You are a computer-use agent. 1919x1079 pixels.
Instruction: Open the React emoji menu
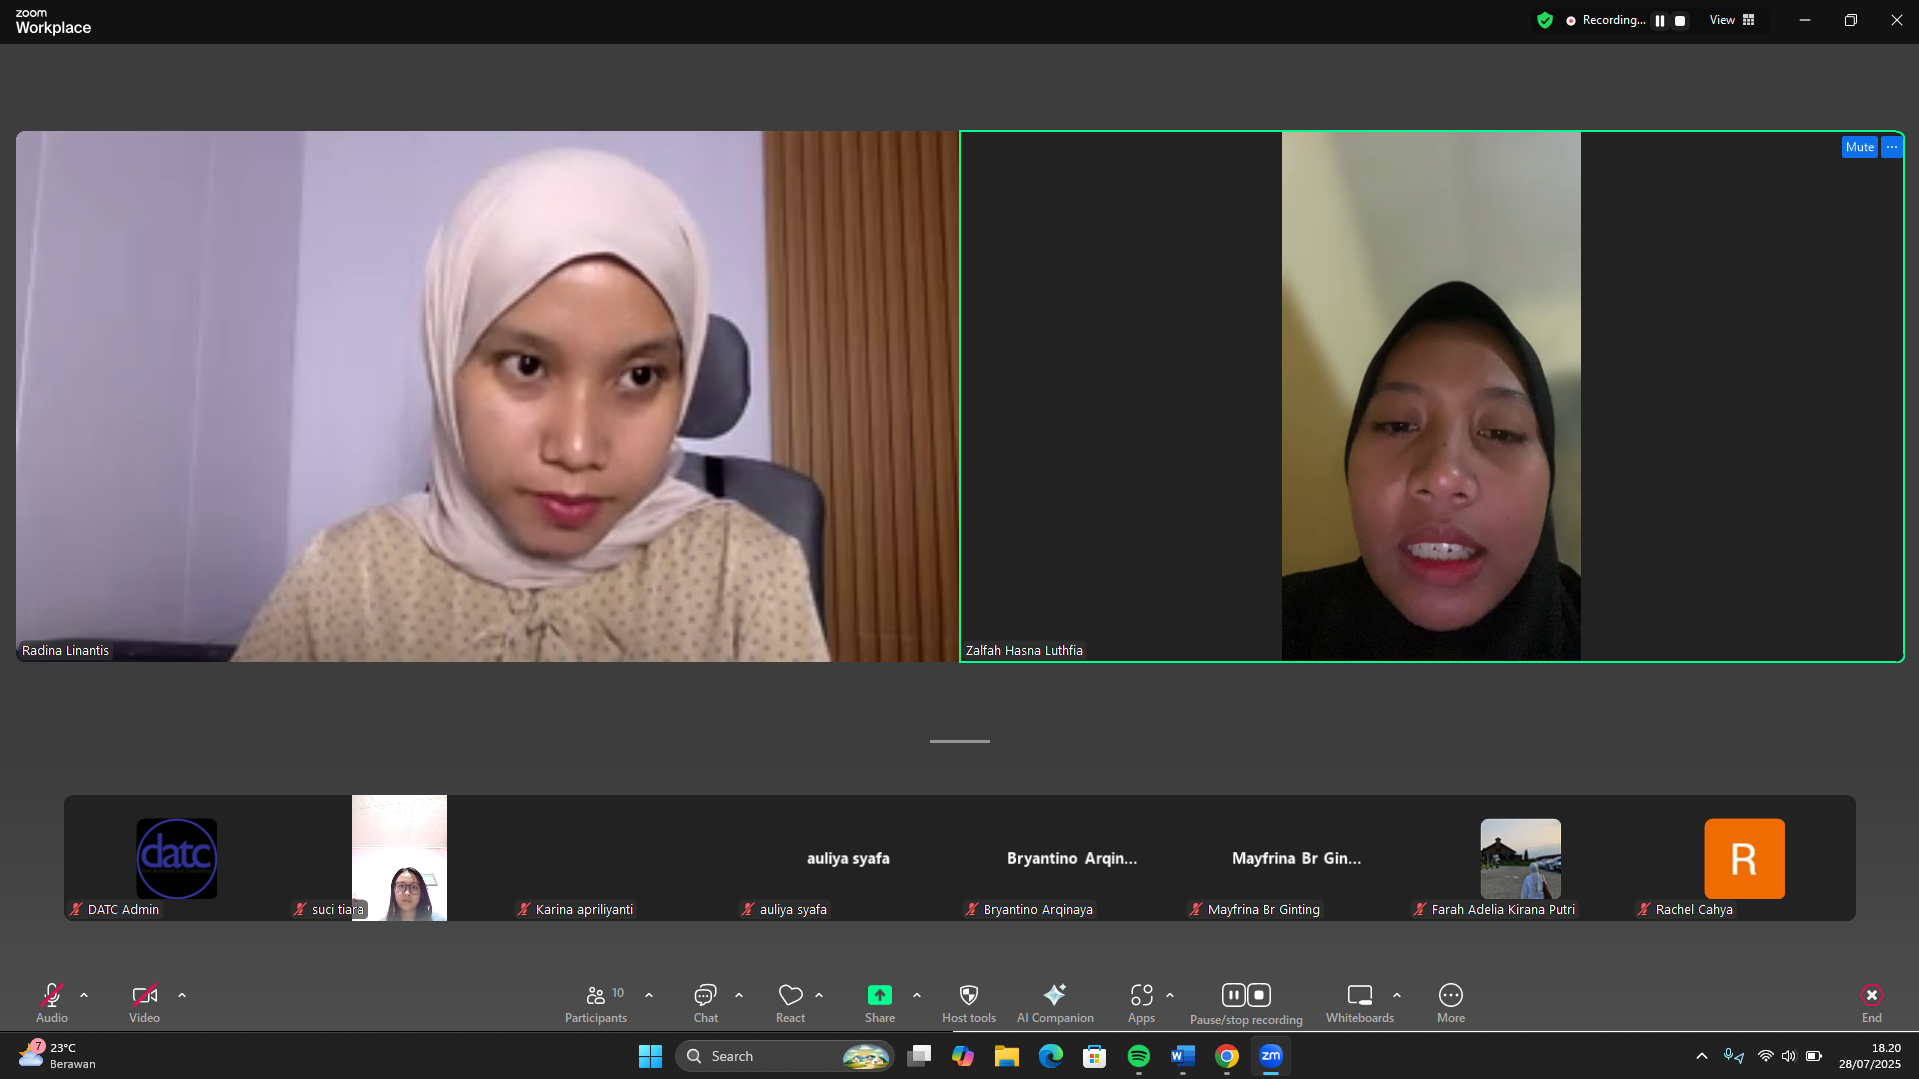pos(790,1003)
